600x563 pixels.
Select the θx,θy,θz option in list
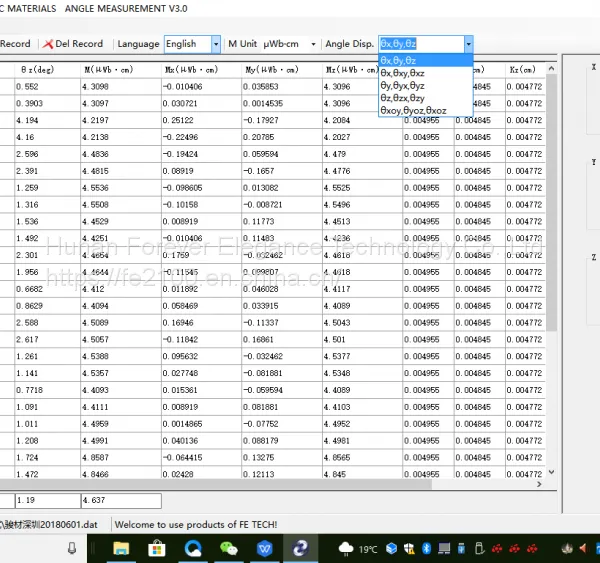coord(426,60)
